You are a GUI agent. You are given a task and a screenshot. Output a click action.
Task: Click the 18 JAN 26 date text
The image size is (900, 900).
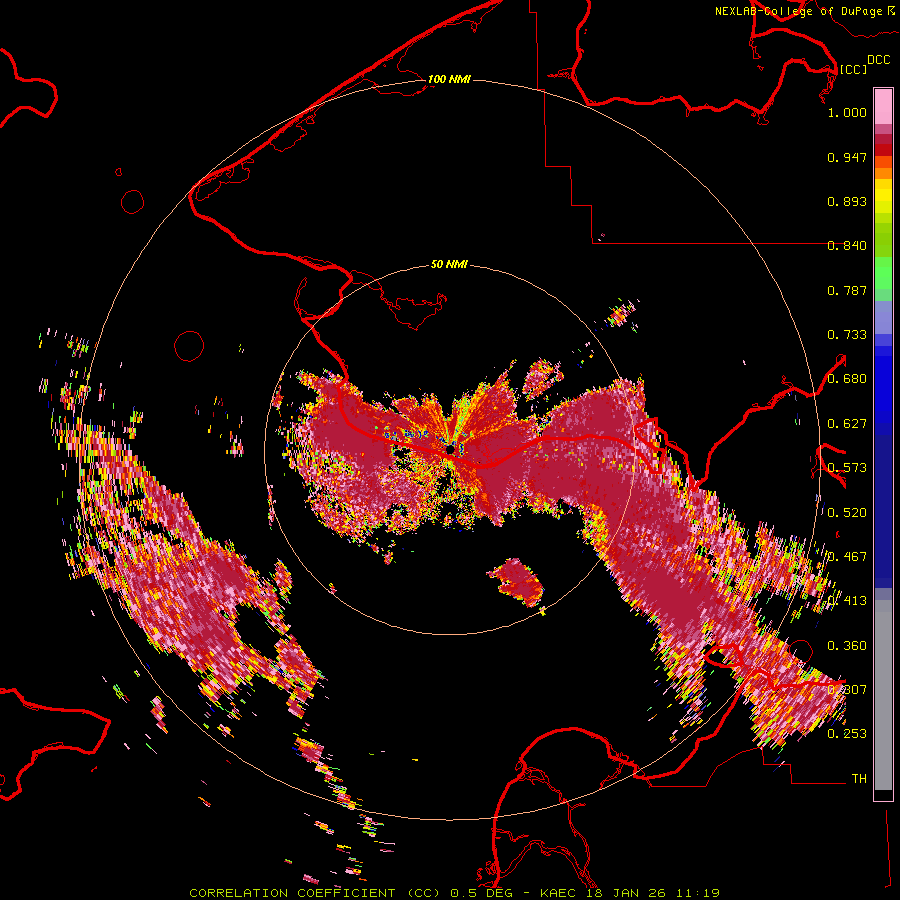(x=626, y=893)
